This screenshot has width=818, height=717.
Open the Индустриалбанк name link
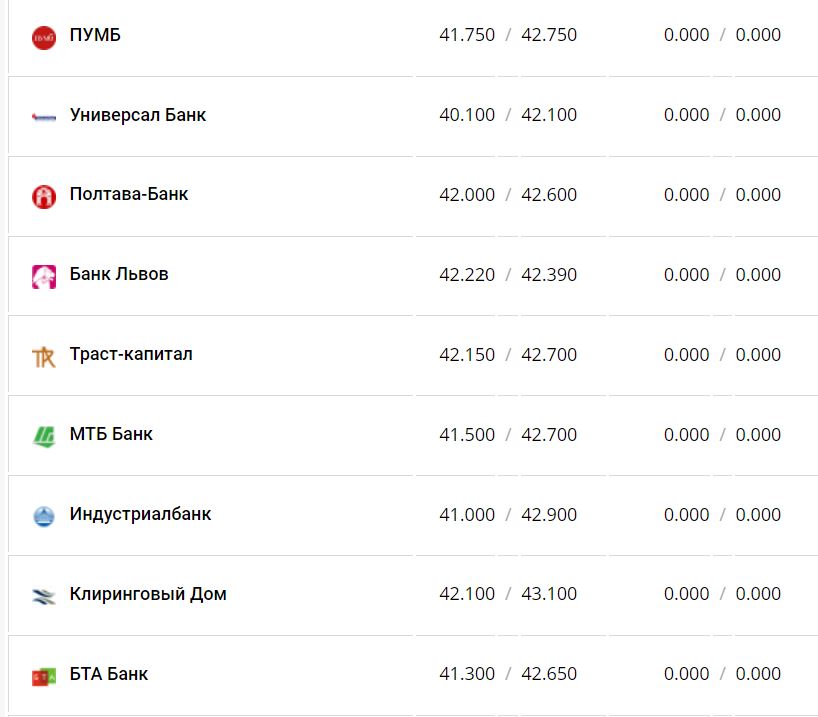tap(140, 514)
